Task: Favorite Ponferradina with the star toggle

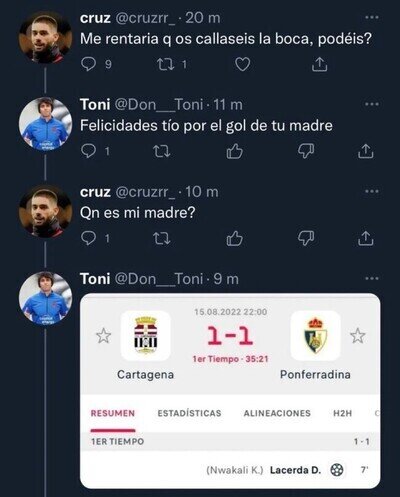Action: (358, 336)
